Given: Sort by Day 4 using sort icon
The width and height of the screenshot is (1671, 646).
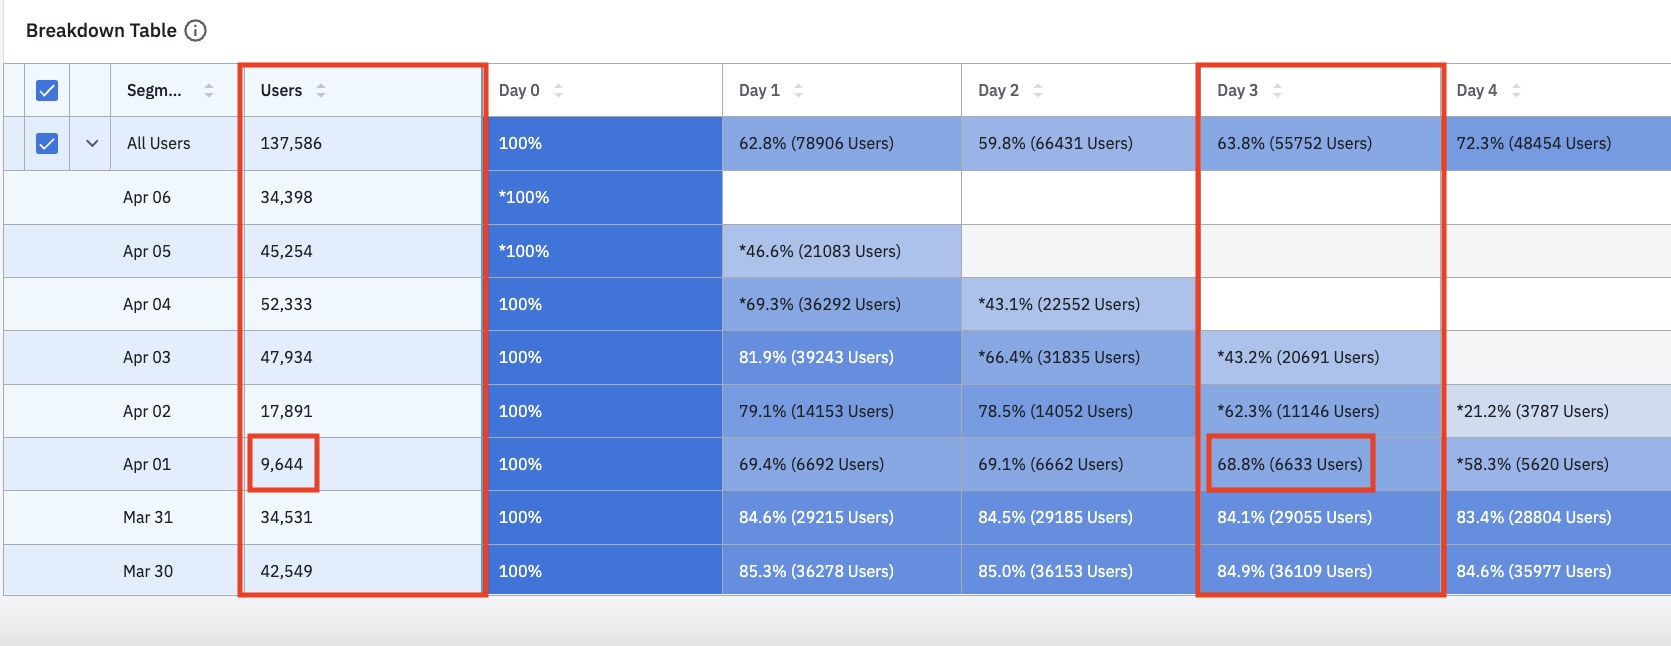Looking at the screenshot, I should [1516, 91].
